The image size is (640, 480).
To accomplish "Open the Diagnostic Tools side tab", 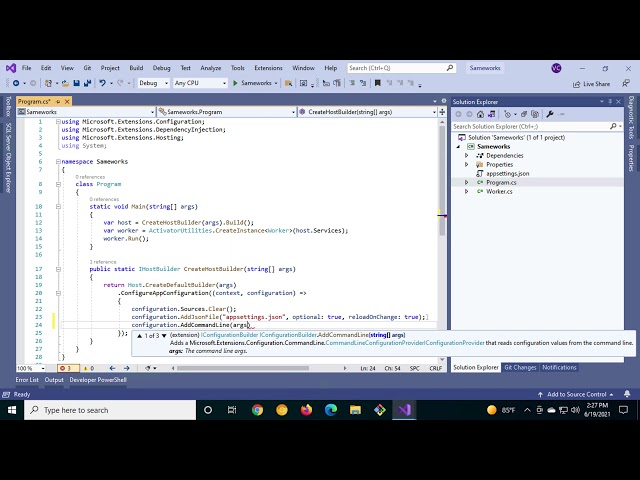I will click(631, 118).
